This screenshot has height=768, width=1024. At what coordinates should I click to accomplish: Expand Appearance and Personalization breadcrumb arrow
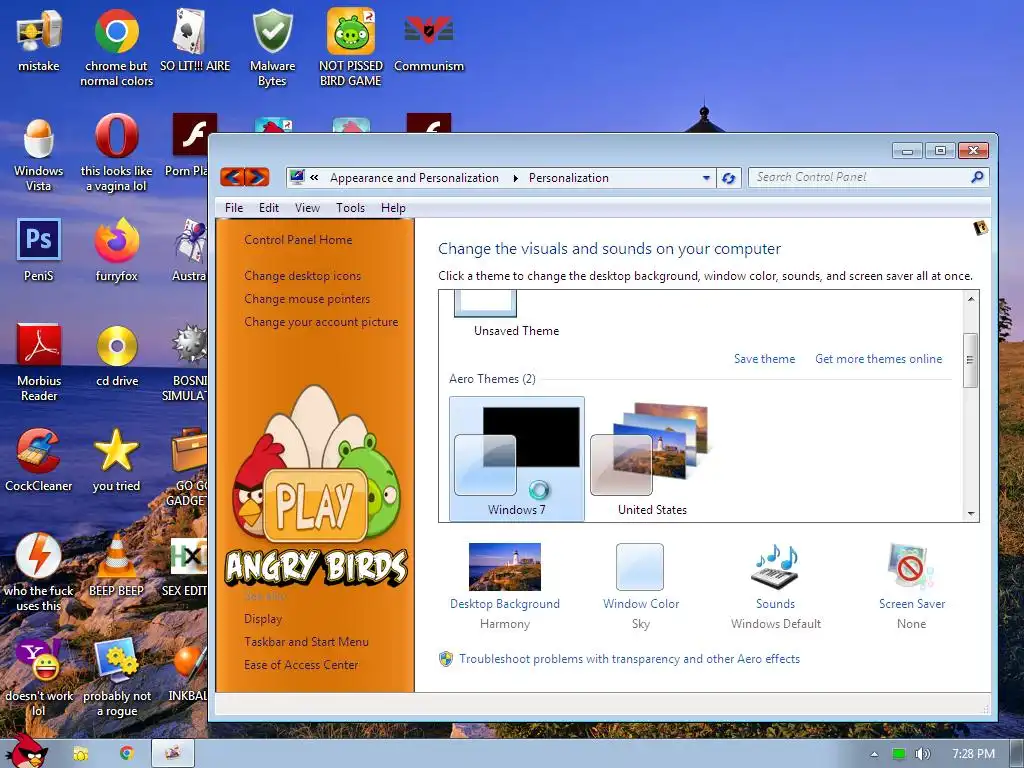tap(515, 178)
